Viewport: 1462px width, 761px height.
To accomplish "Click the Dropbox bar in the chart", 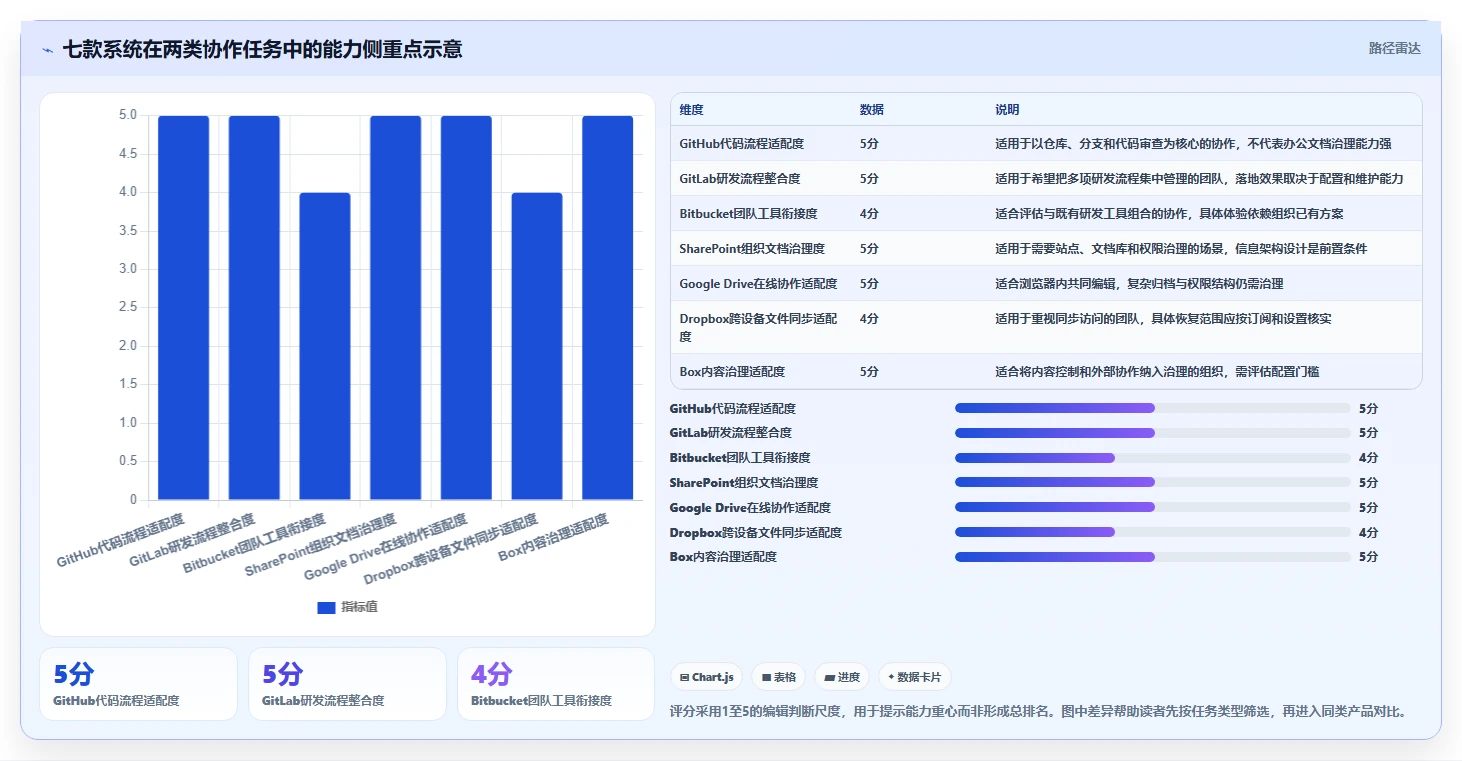I will (537, 346).
